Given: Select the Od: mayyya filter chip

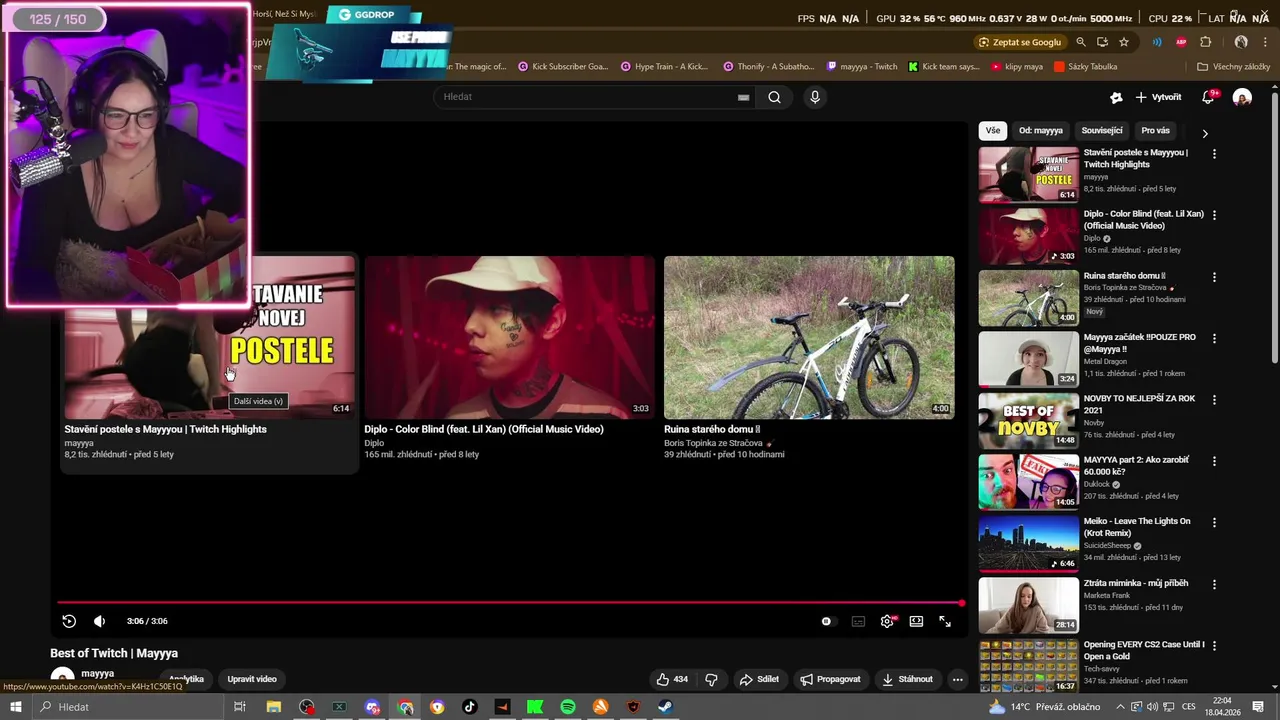Looking at the screenshot, I should click(x=1041, y=131).
